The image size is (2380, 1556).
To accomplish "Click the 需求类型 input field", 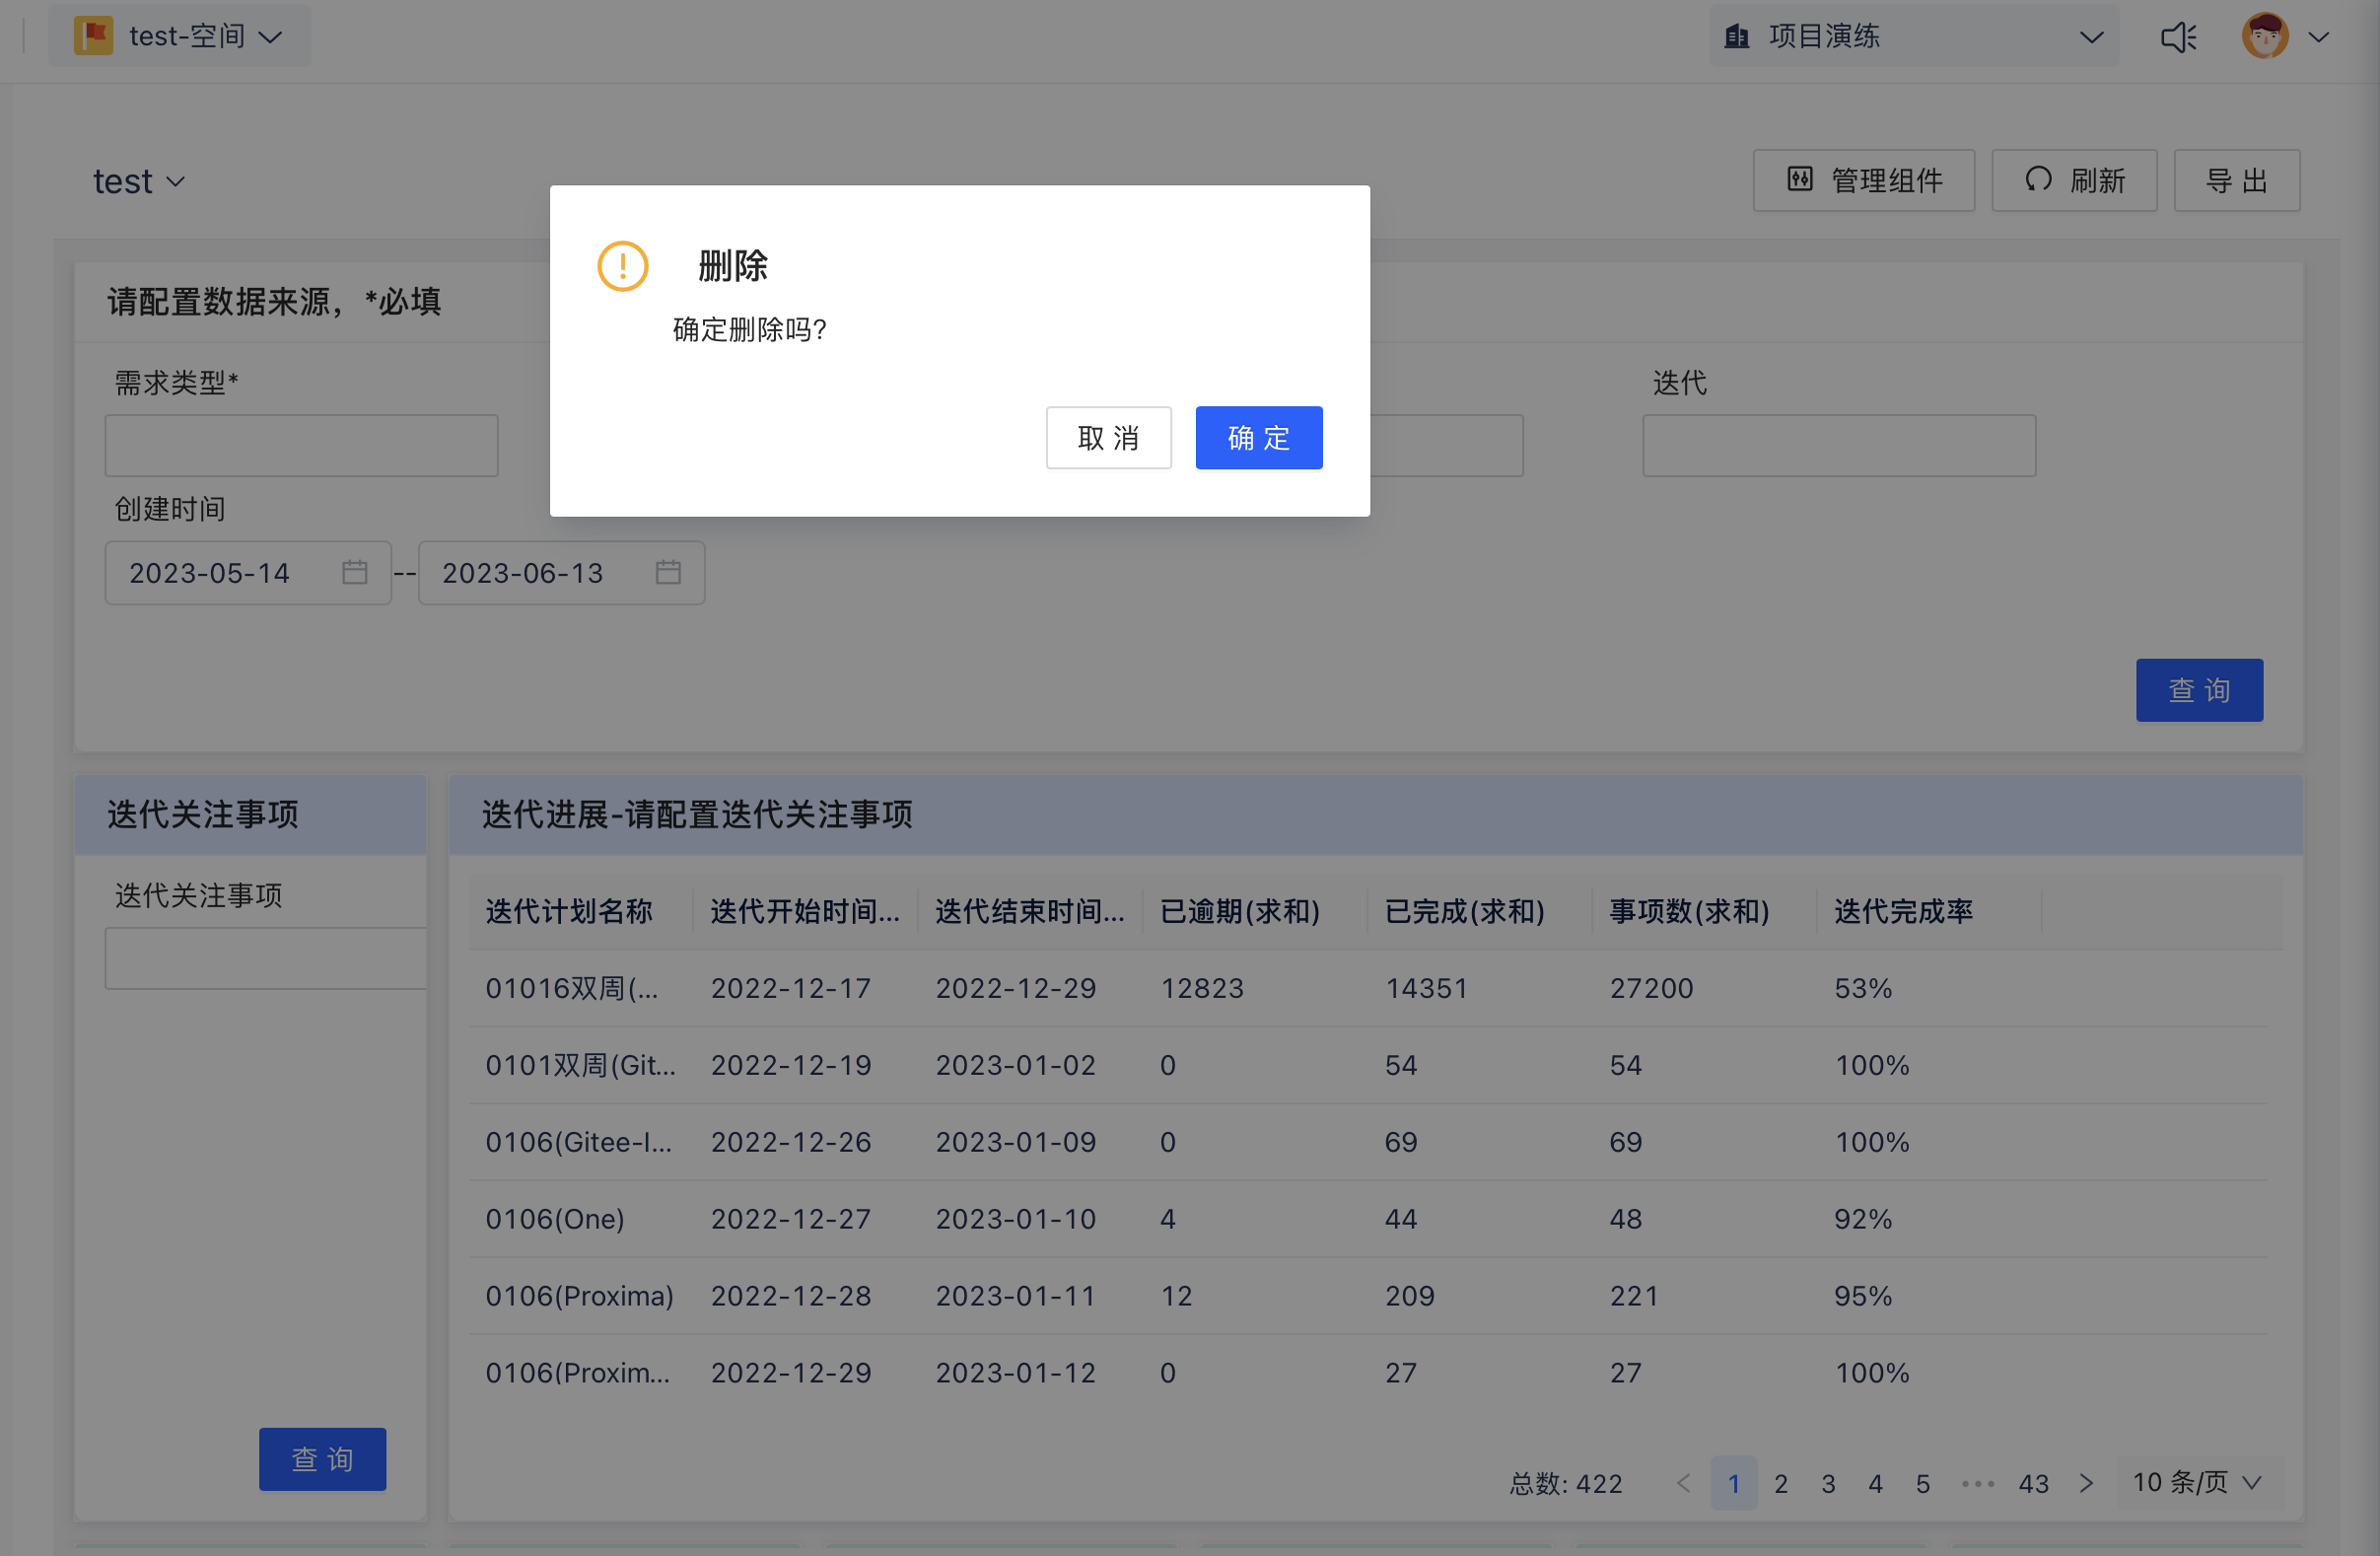I will coord(301,445).
